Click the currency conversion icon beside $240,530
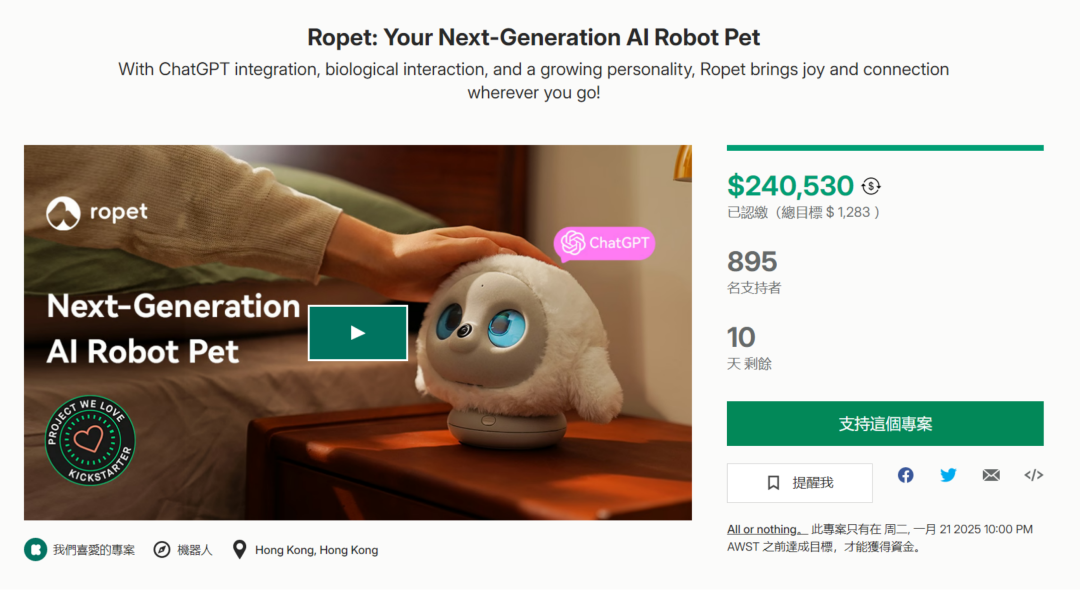1080x590 pixels. pyautogui.click(x=871, y=186)
